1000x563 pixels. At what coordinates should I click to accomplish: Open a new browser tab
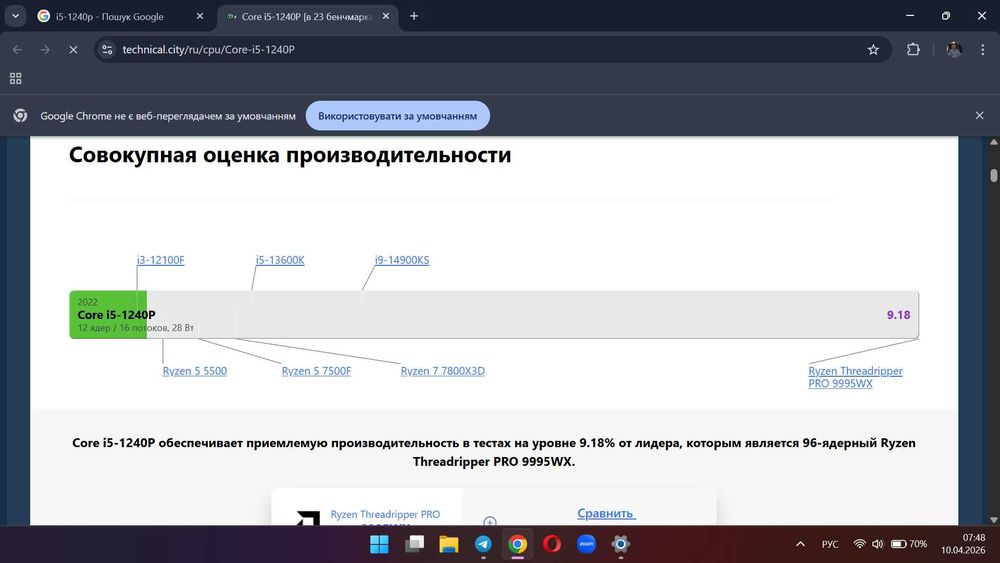(414, 16)
